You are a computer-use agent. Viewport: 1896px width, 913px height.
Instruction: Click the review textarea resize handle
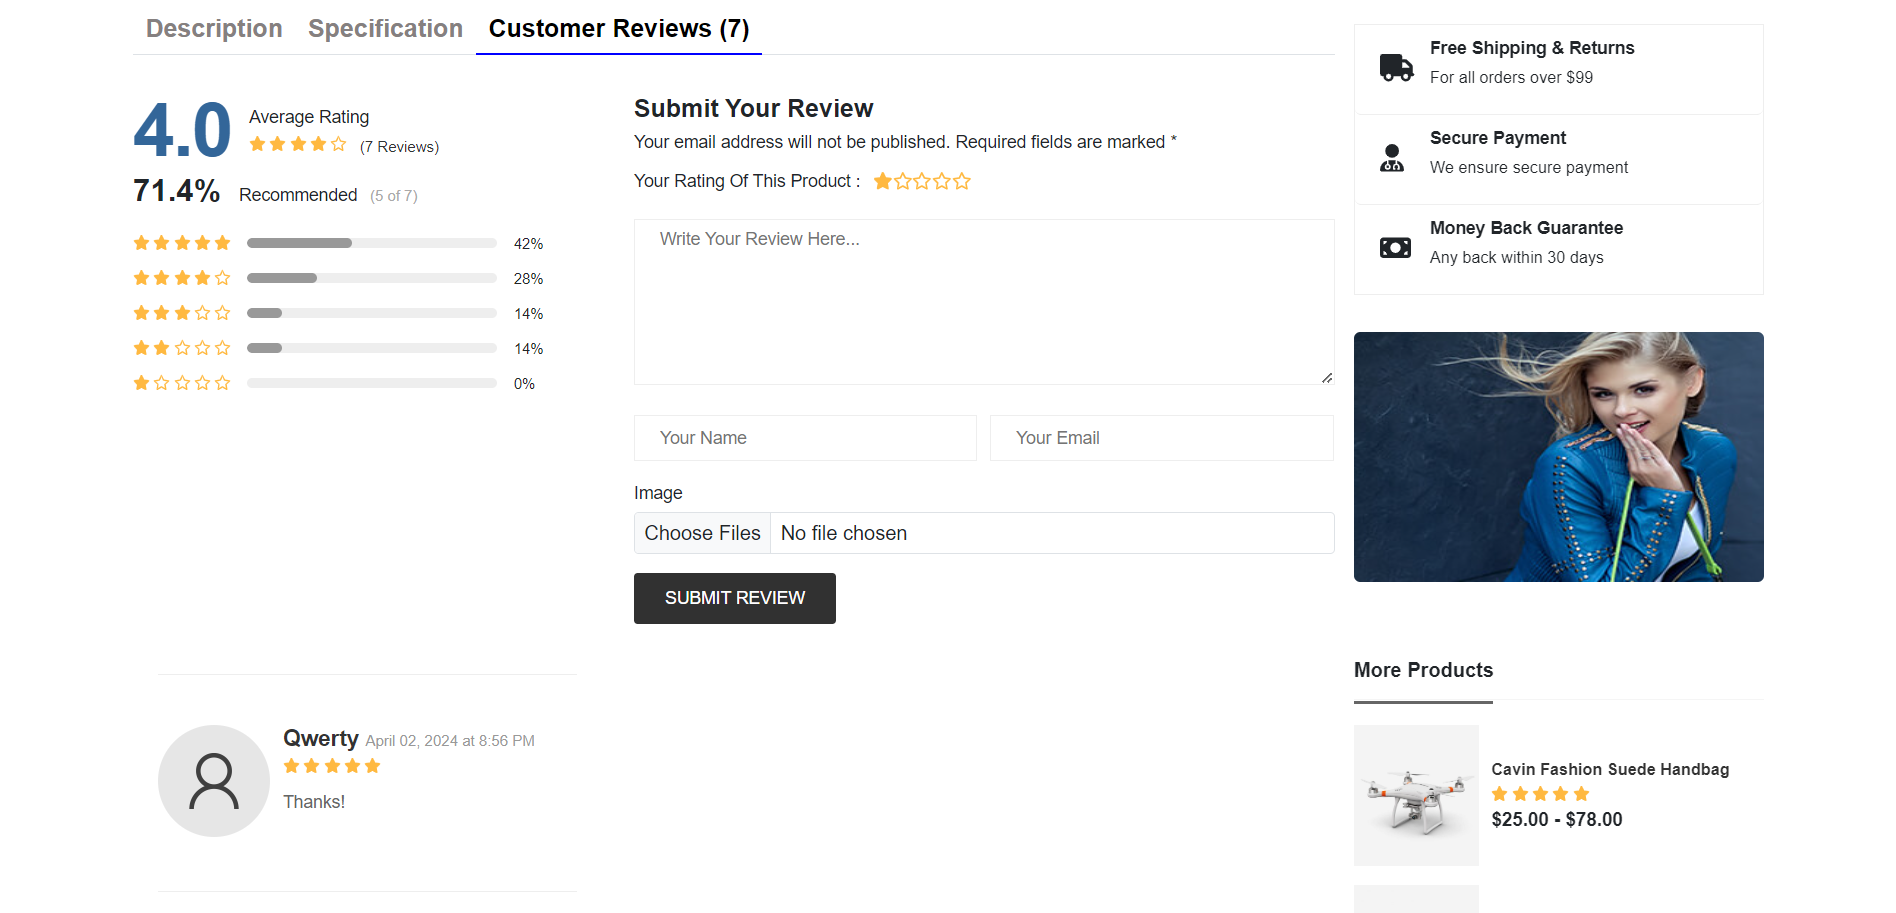(1326, 377)
